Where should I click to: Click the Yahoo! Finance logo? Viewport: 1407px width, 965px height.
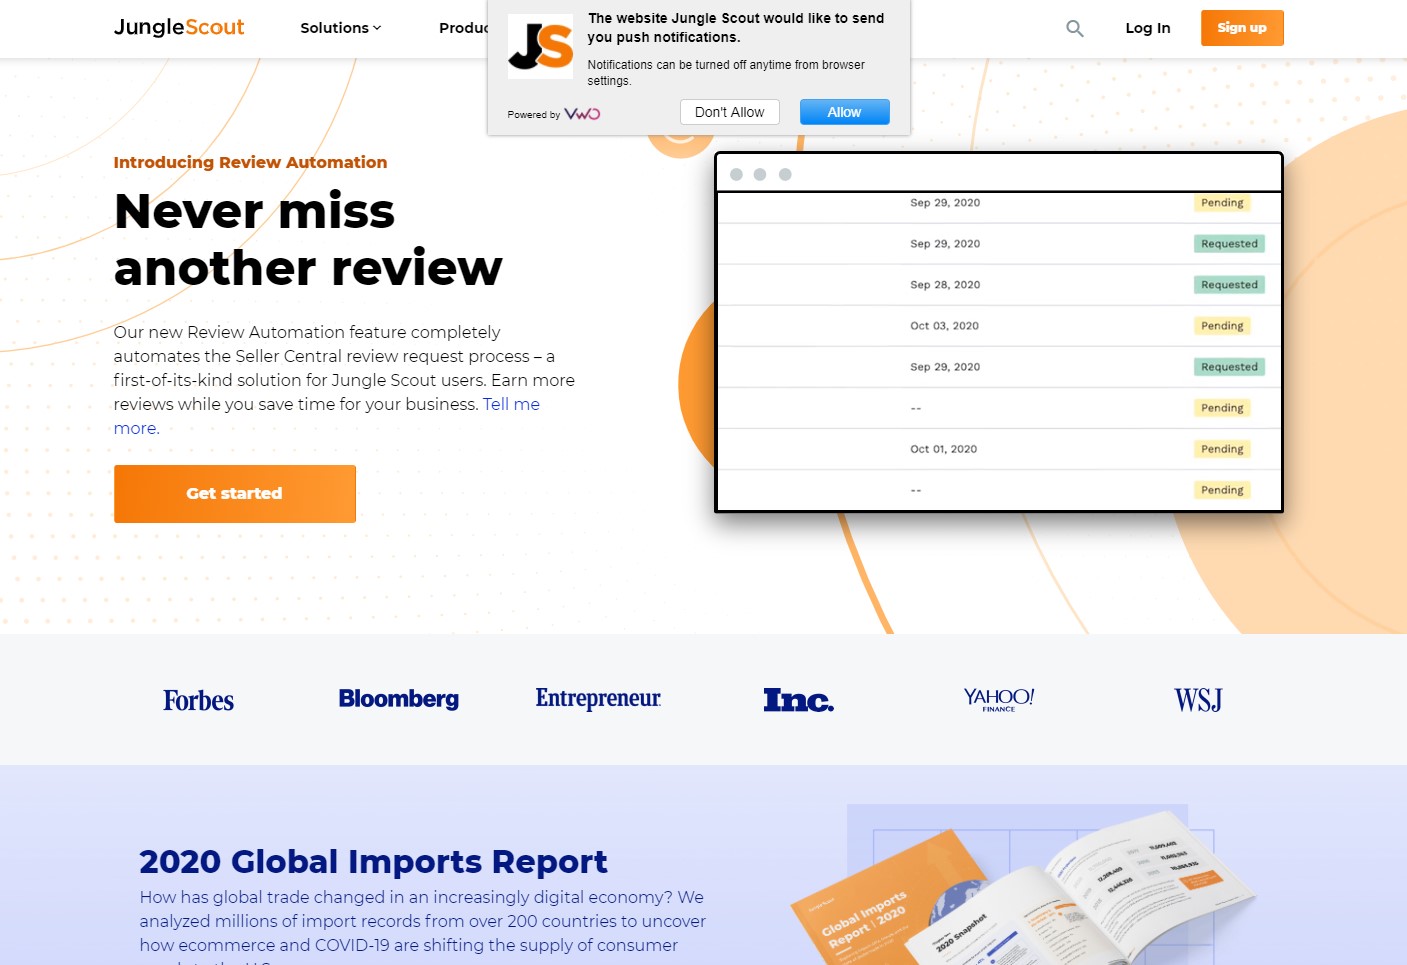coord(998,699)
